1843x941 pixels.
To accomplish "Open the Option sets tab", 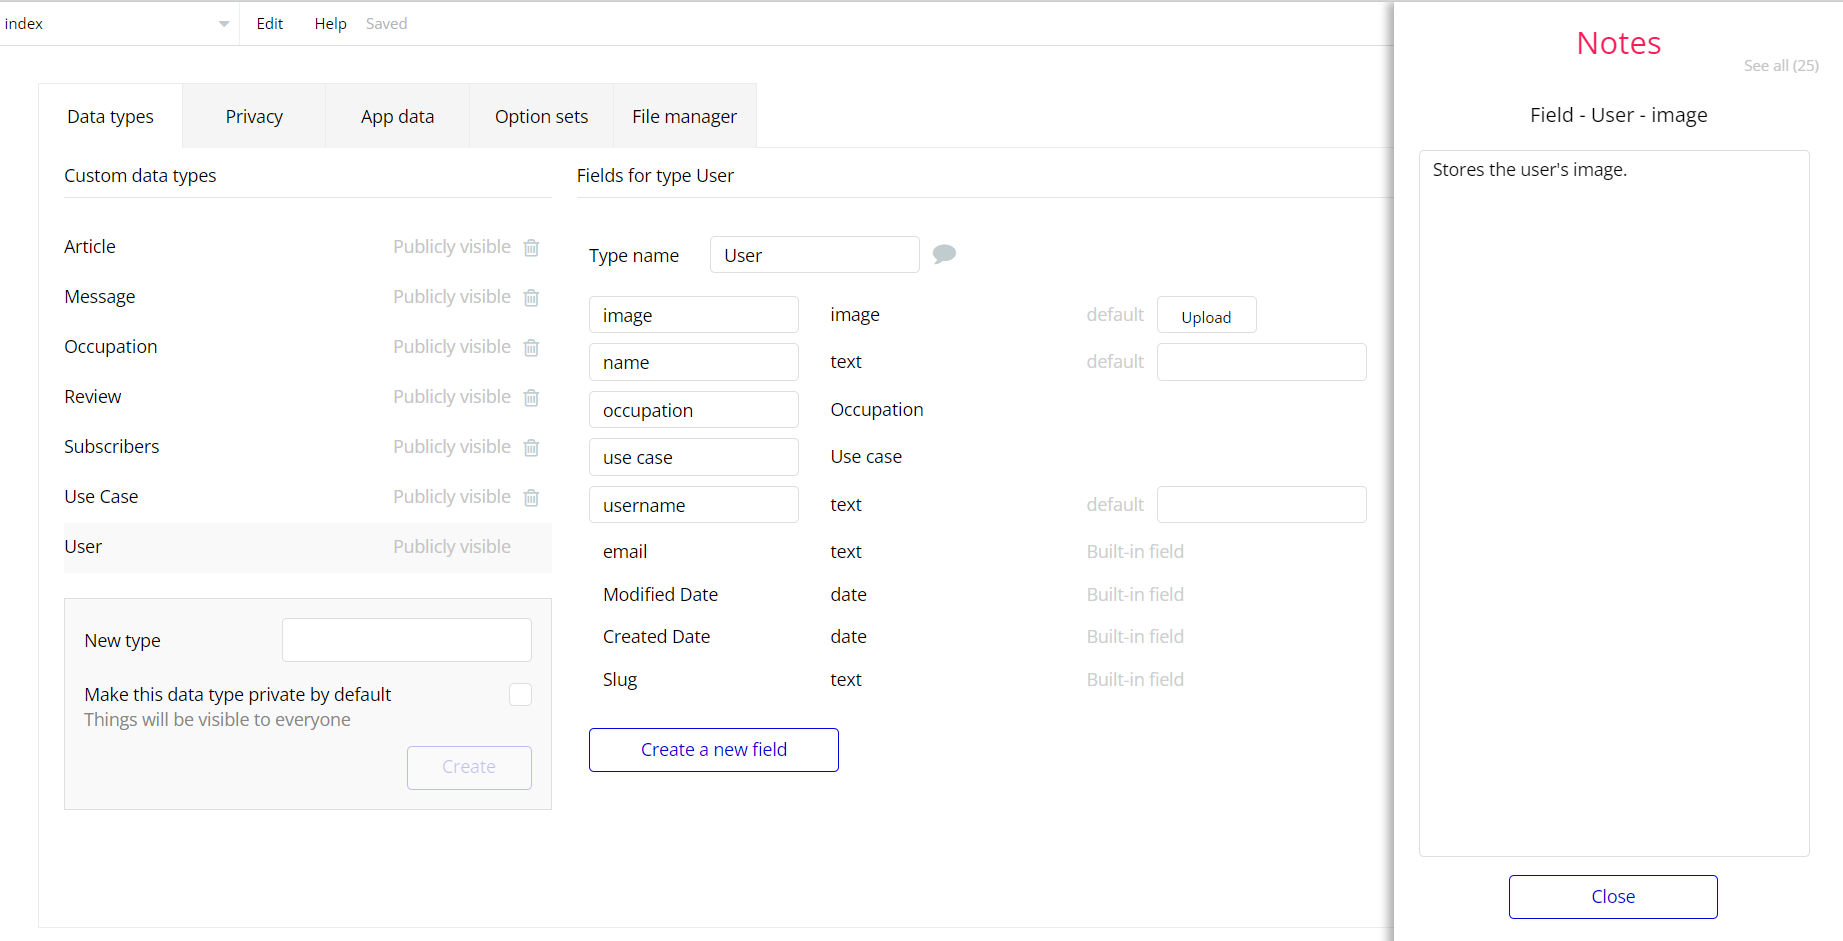I will [x=541, y=117].
